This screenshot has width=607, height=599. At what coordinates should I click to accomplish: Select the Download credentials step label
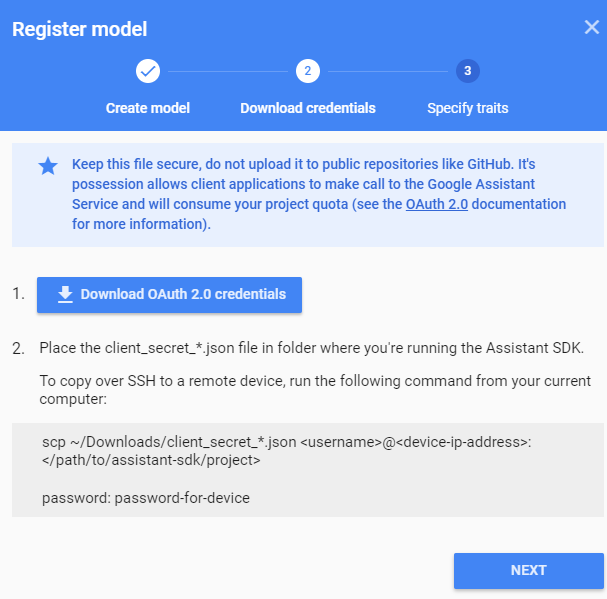[x=308, y=108]
